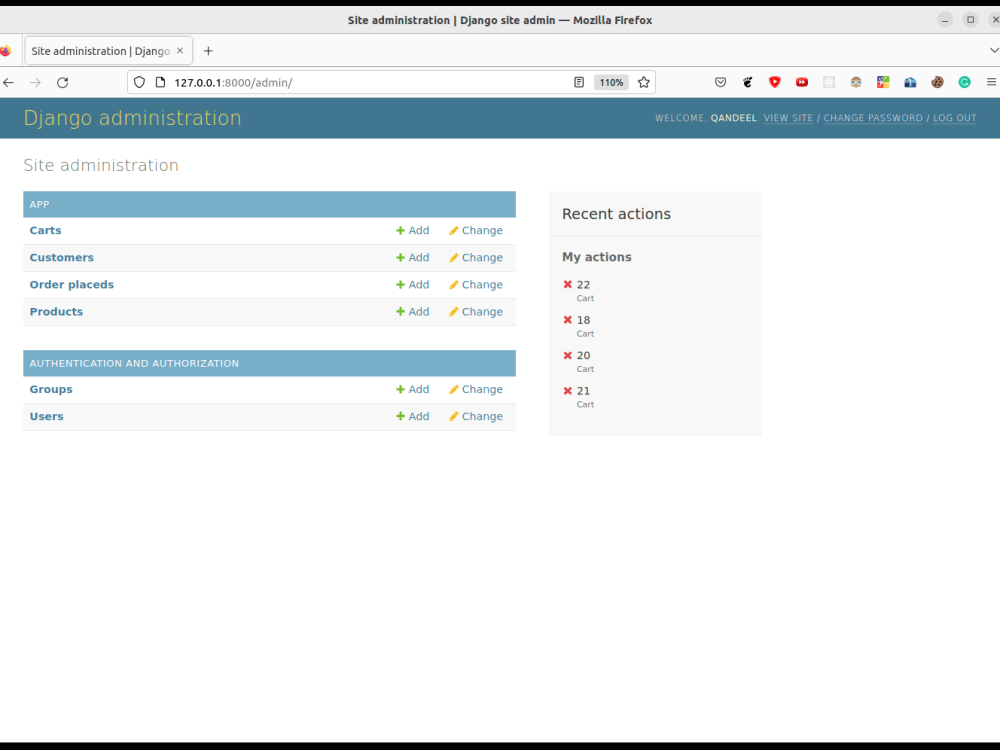Click the cookie extension icon
Screen dimensions: 1000x750
pyautogui.click(x=938, y=82)
